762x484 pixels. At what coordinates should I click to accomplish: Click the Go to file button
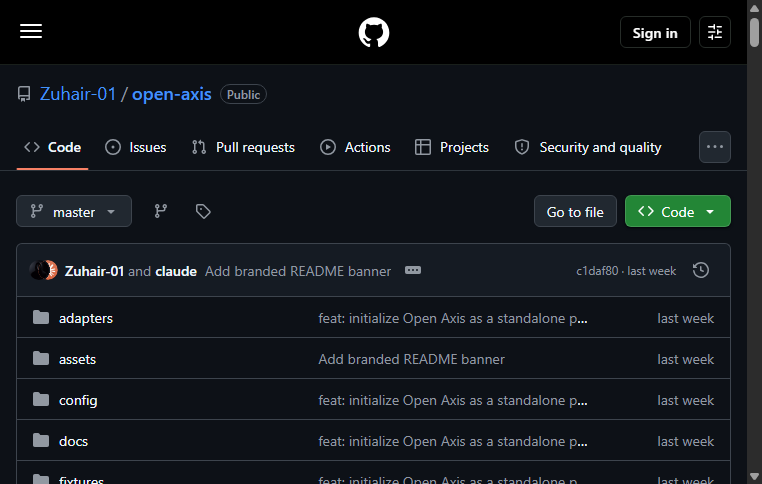[575, 211]
